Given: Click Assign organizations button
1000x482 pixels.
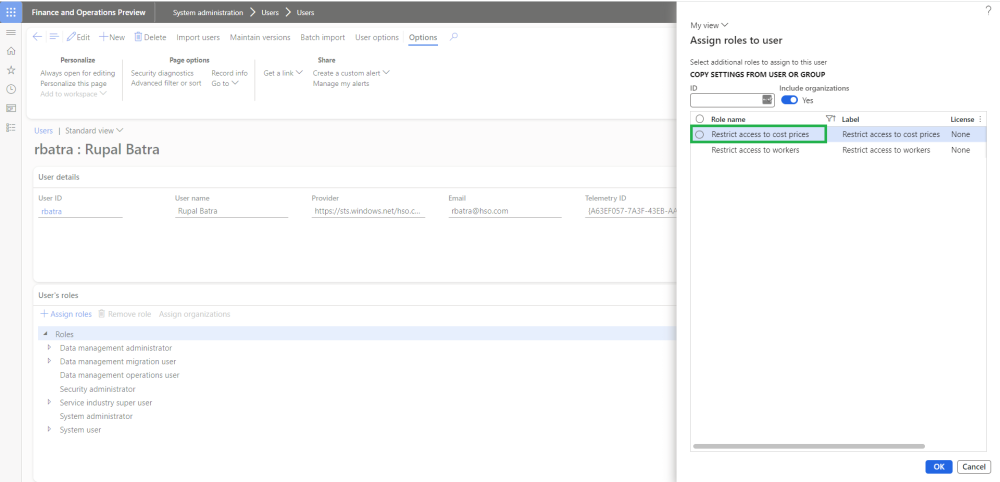Looking at the screenshot, I should 195,314.
